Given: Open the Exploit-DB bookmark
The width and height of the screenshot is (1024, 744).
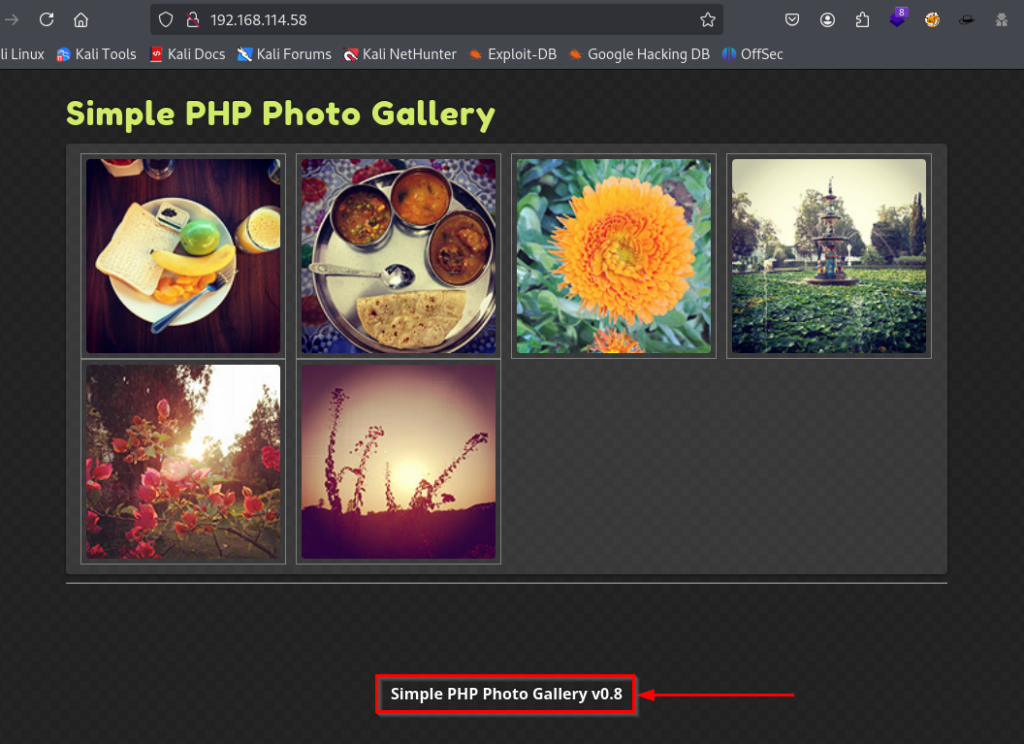Looking at the screenshot, I should tap(513, 54).
